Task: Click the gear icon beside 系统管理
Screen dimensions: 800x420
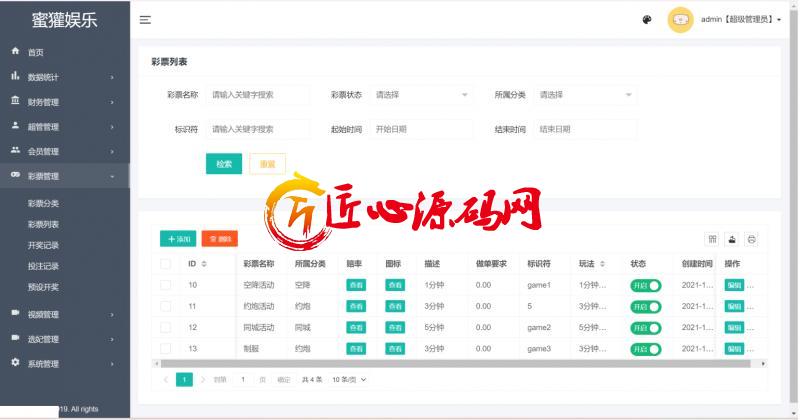Action: point(15,362)
